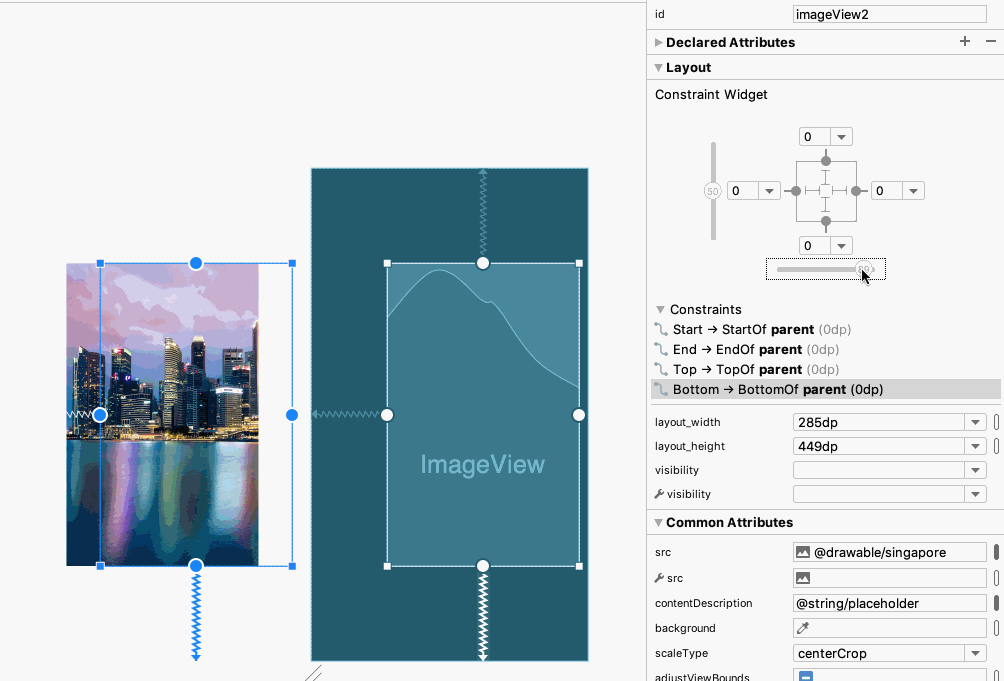The width and height of the screenshot is (1004, 681).
Task: Toggle the adjustViewBounds switch
Action: point(806,675)
